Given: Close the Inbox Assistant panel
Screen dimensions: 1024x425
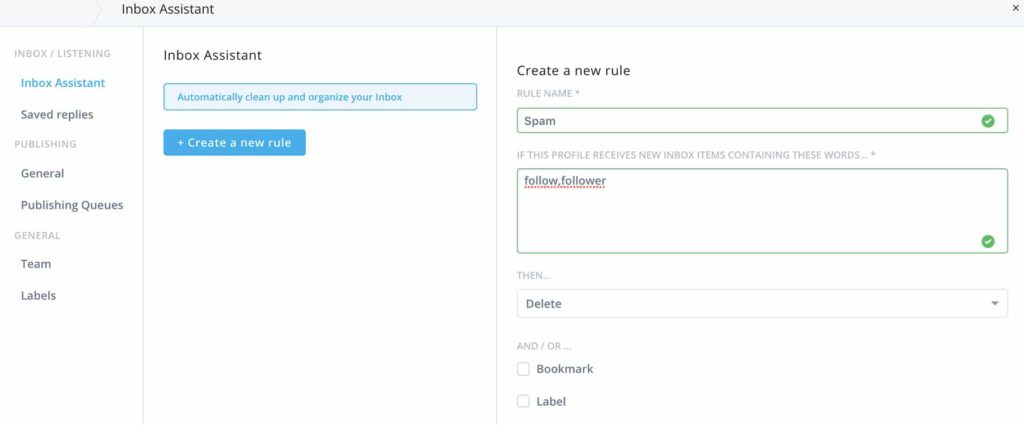Looking at the screenshot, I should pos(1016,8).
